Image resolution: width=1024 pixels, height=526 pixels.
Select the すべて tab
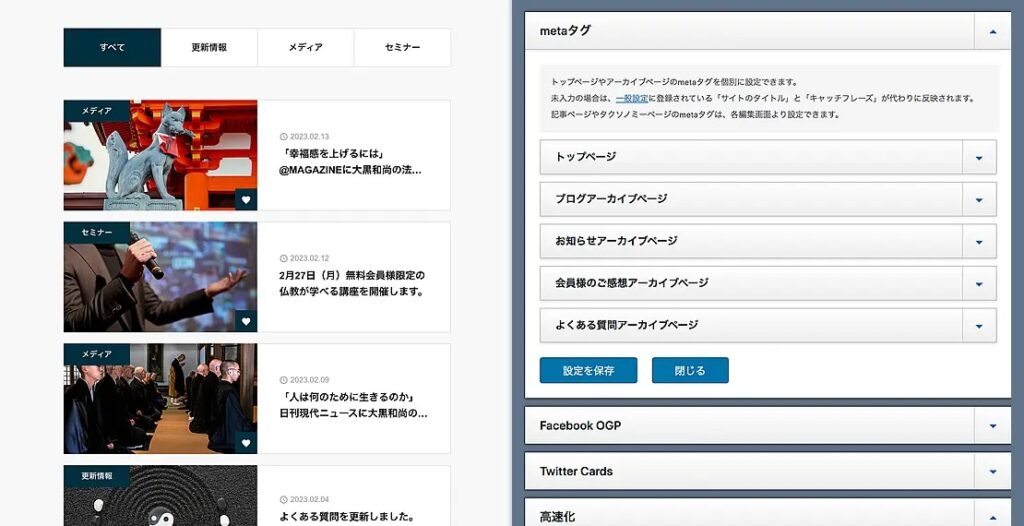(x=112, y=47)
